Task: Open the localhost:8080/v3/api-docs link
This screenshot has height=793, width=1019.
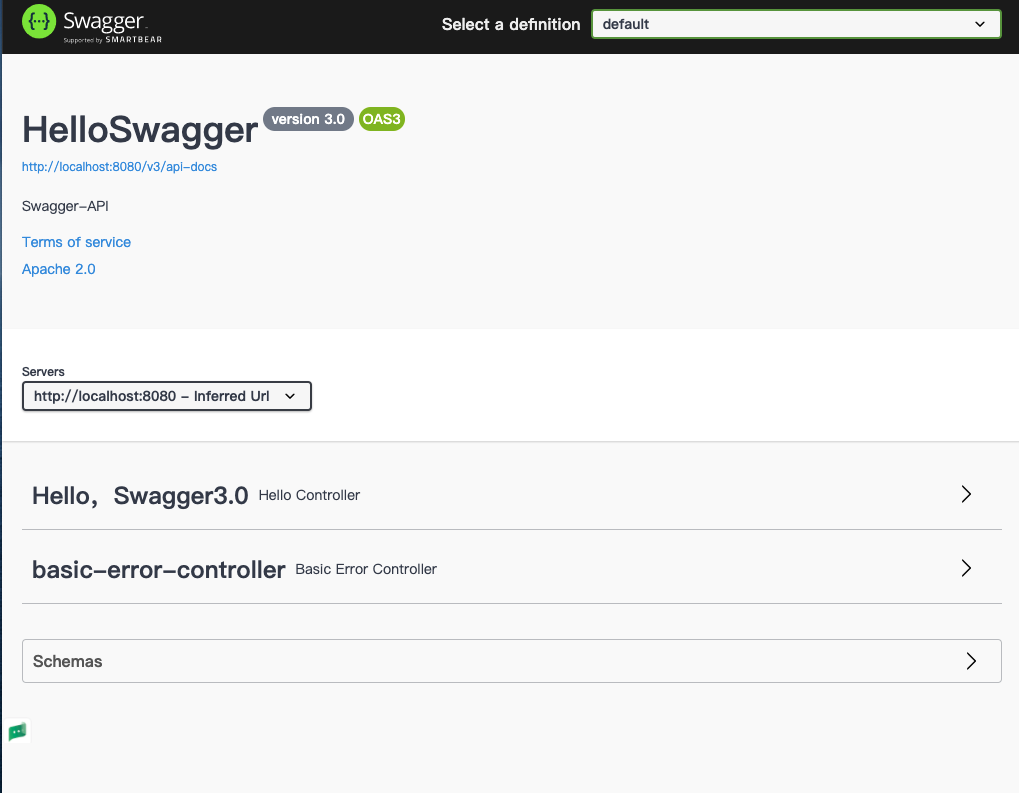Action: click(x=120, y=166)
